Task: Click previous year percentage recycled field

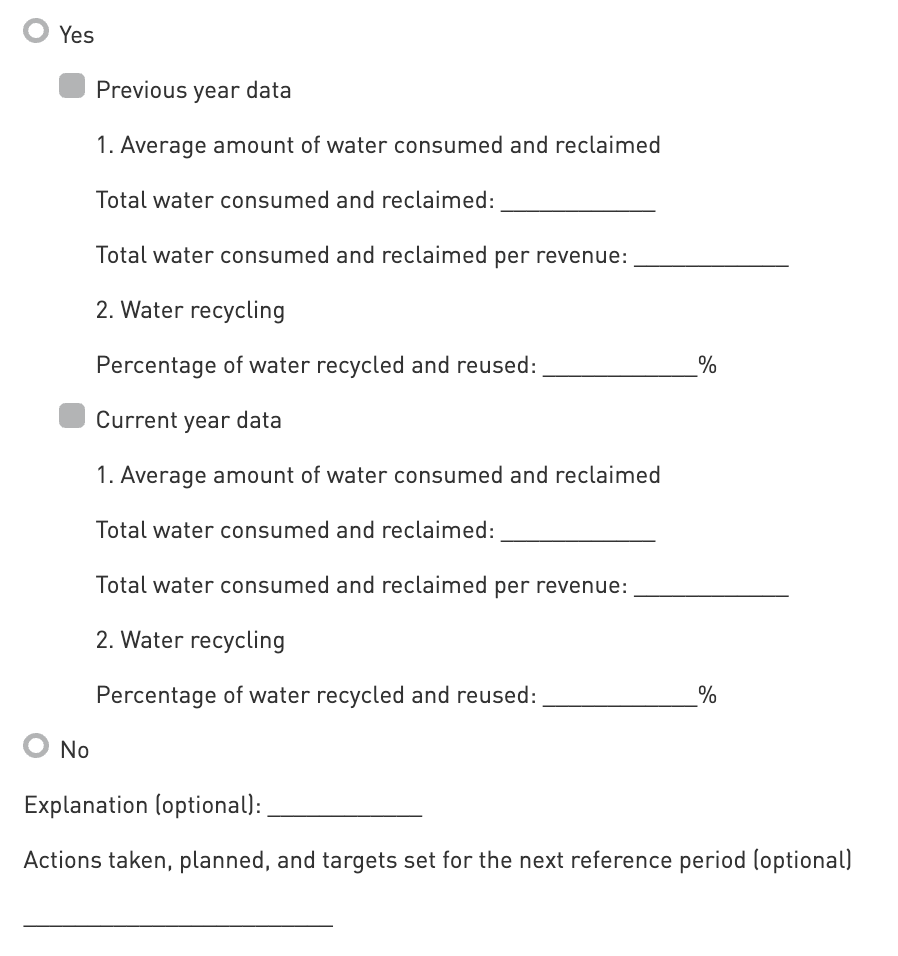Action: pos(619,366)
